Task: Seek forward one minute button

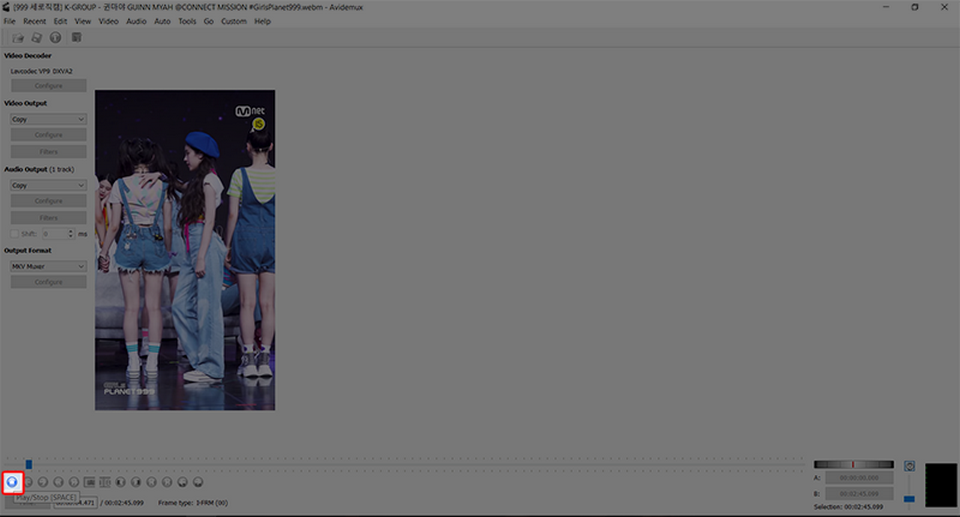Action: pos(198,482)
